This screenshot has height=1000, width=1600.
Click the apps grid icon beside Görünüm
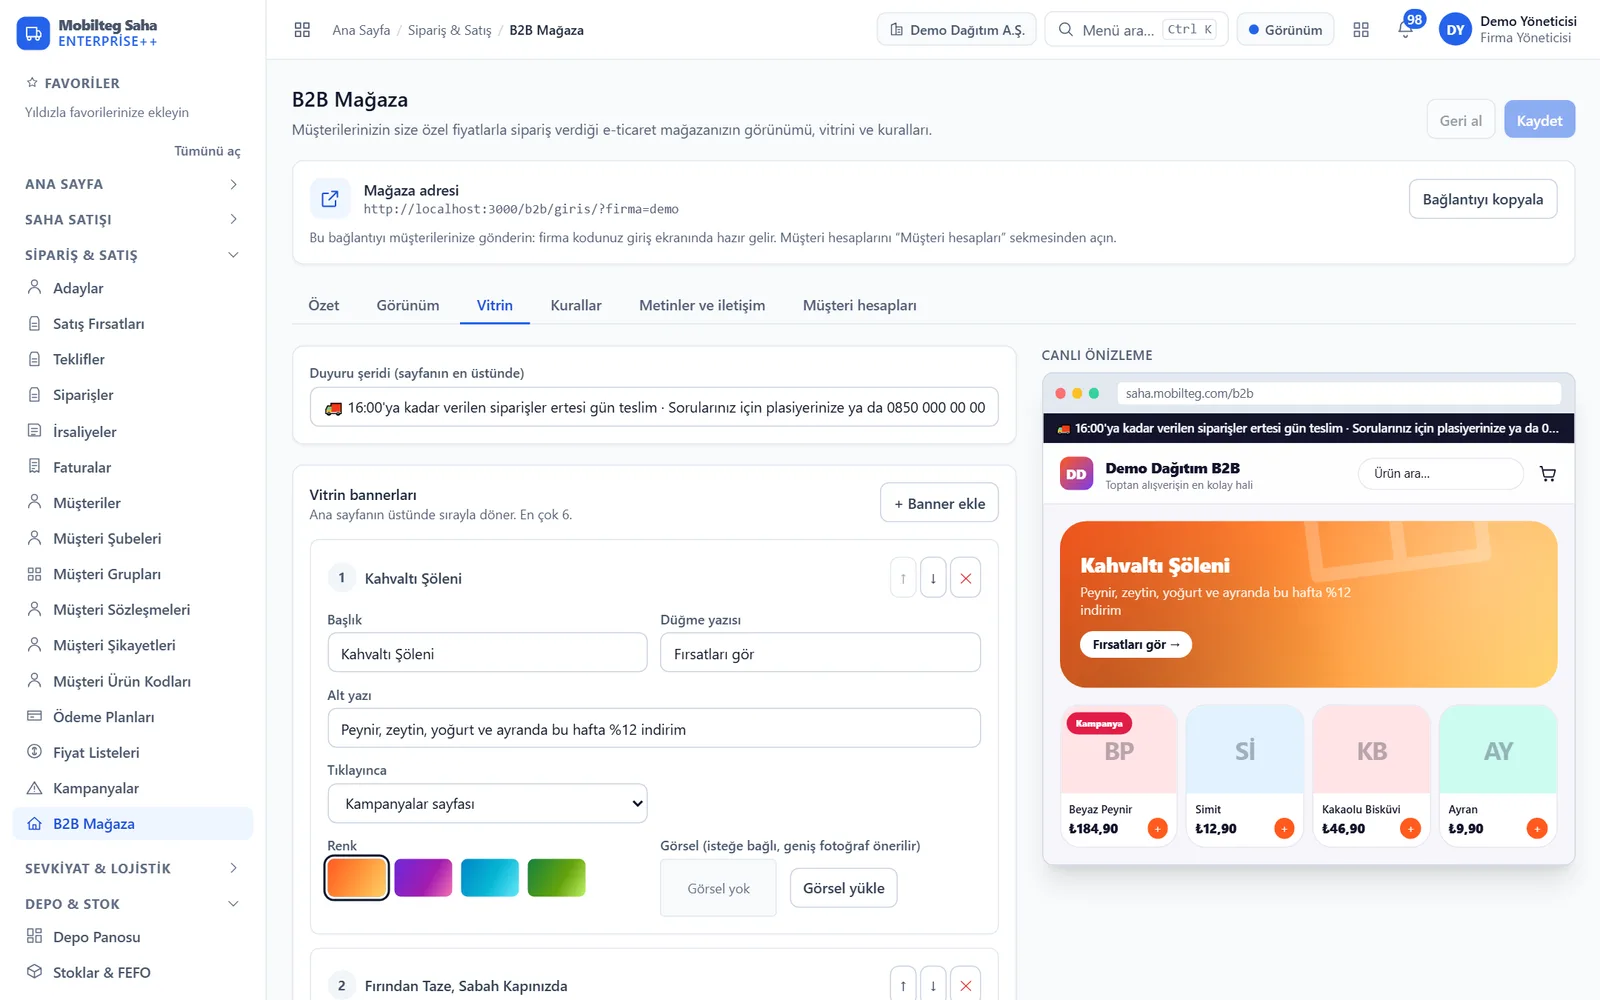[1361, 30]
